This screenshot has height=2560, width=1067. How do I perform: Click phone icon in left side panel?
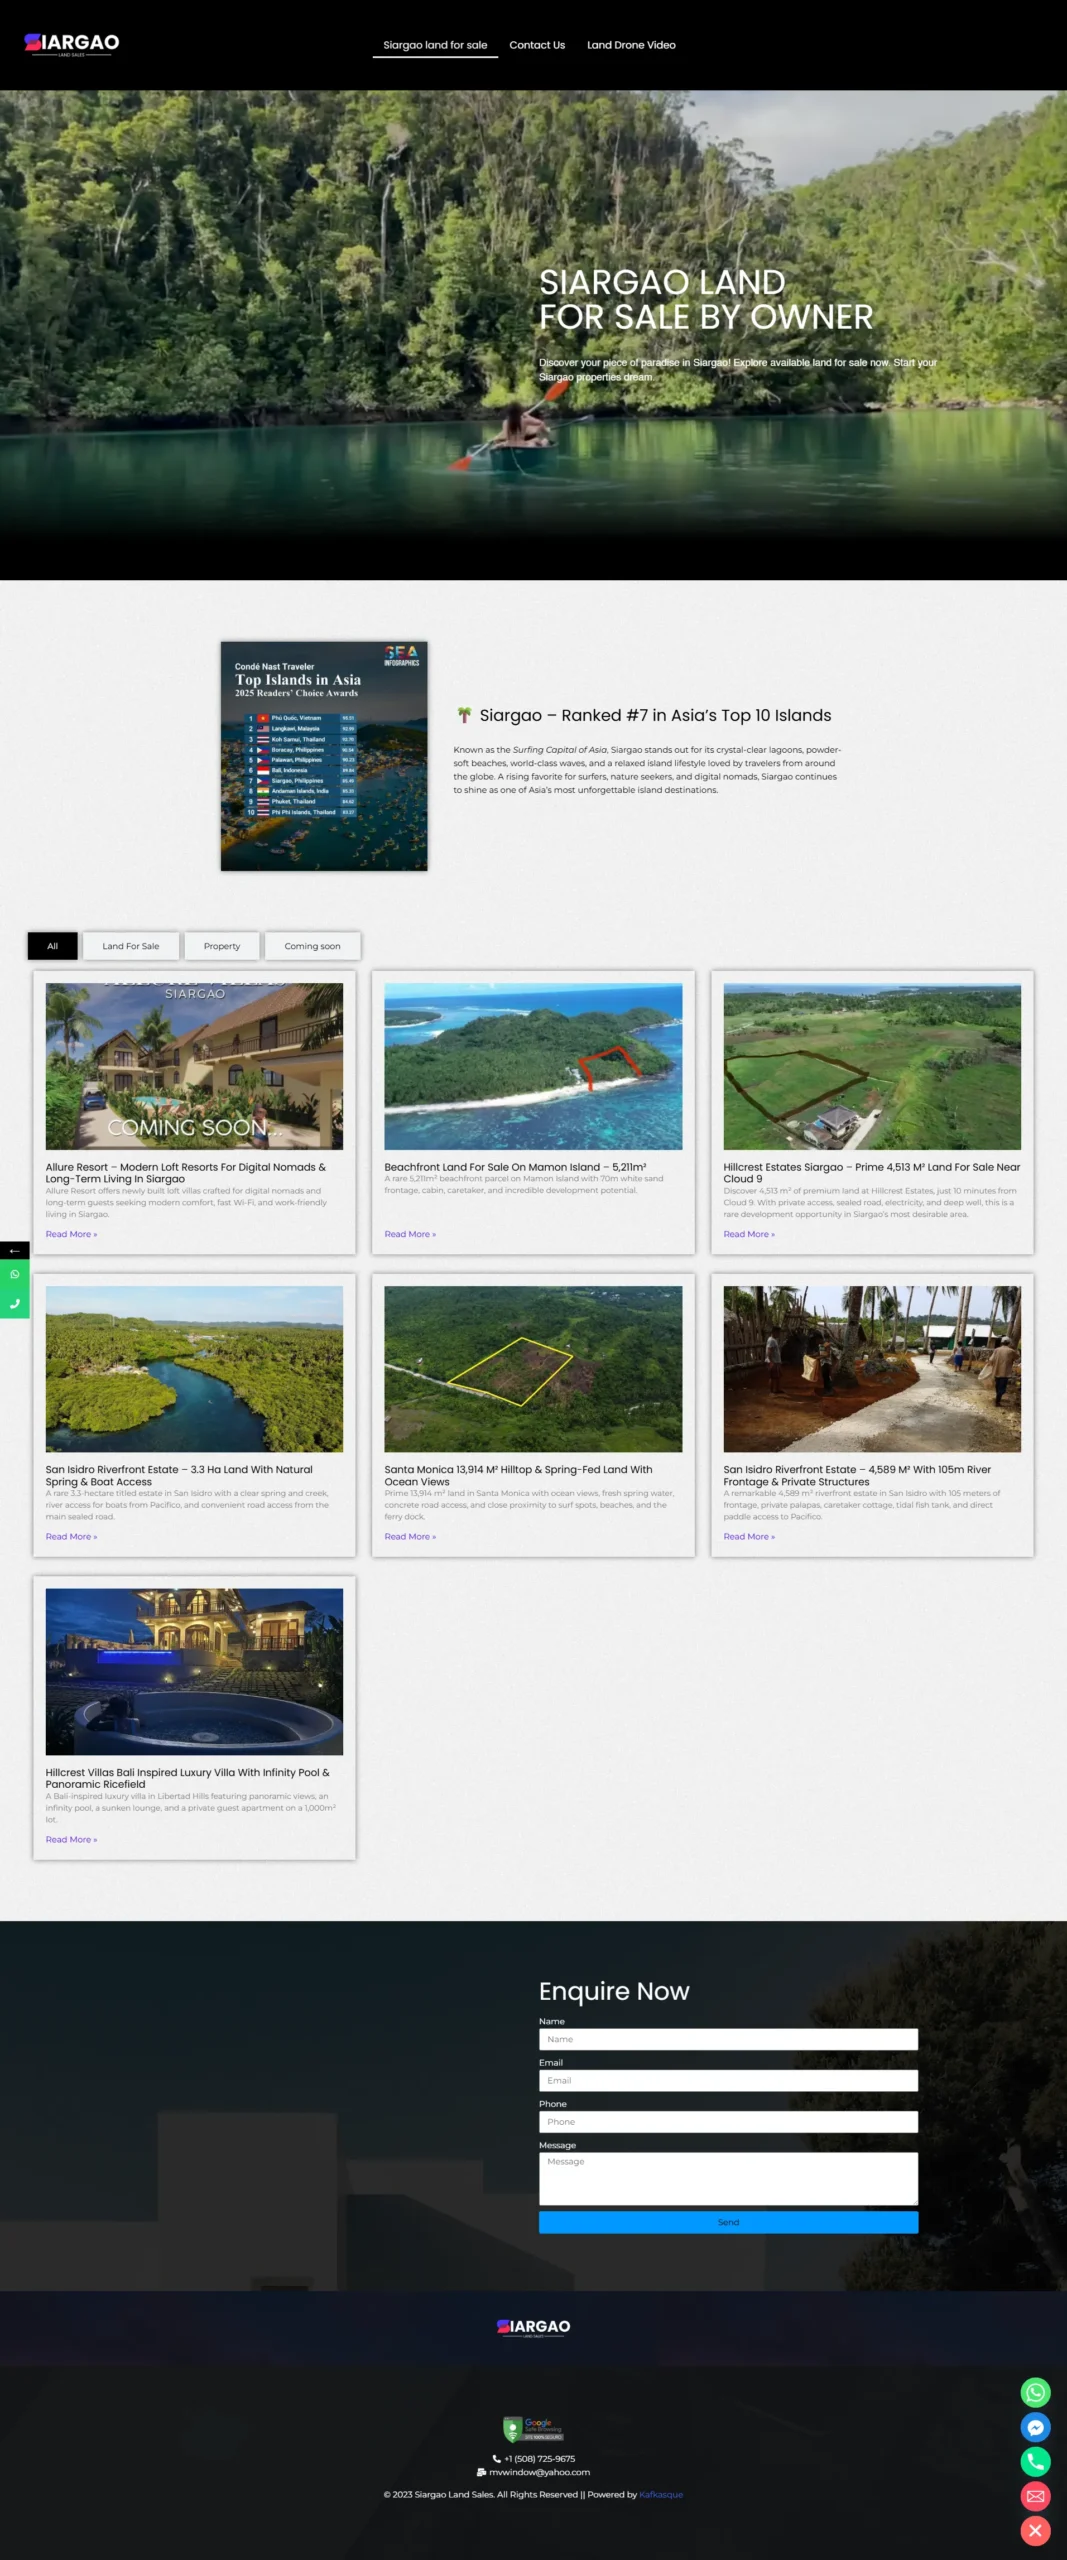[14, 1303]
